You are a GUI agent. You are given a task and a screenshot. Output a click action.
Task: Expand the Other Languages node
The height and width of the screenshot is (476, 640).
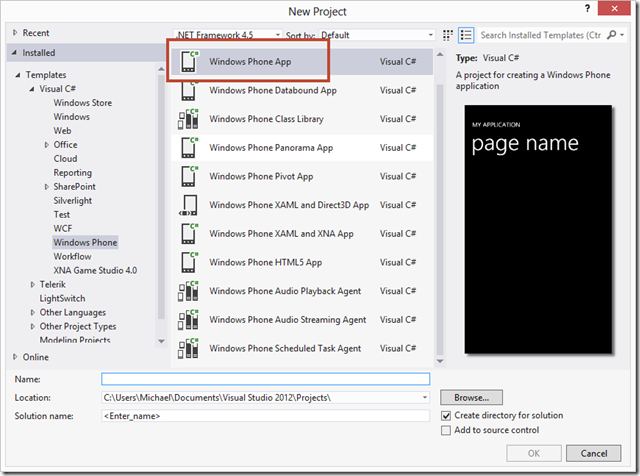point(33,312)
